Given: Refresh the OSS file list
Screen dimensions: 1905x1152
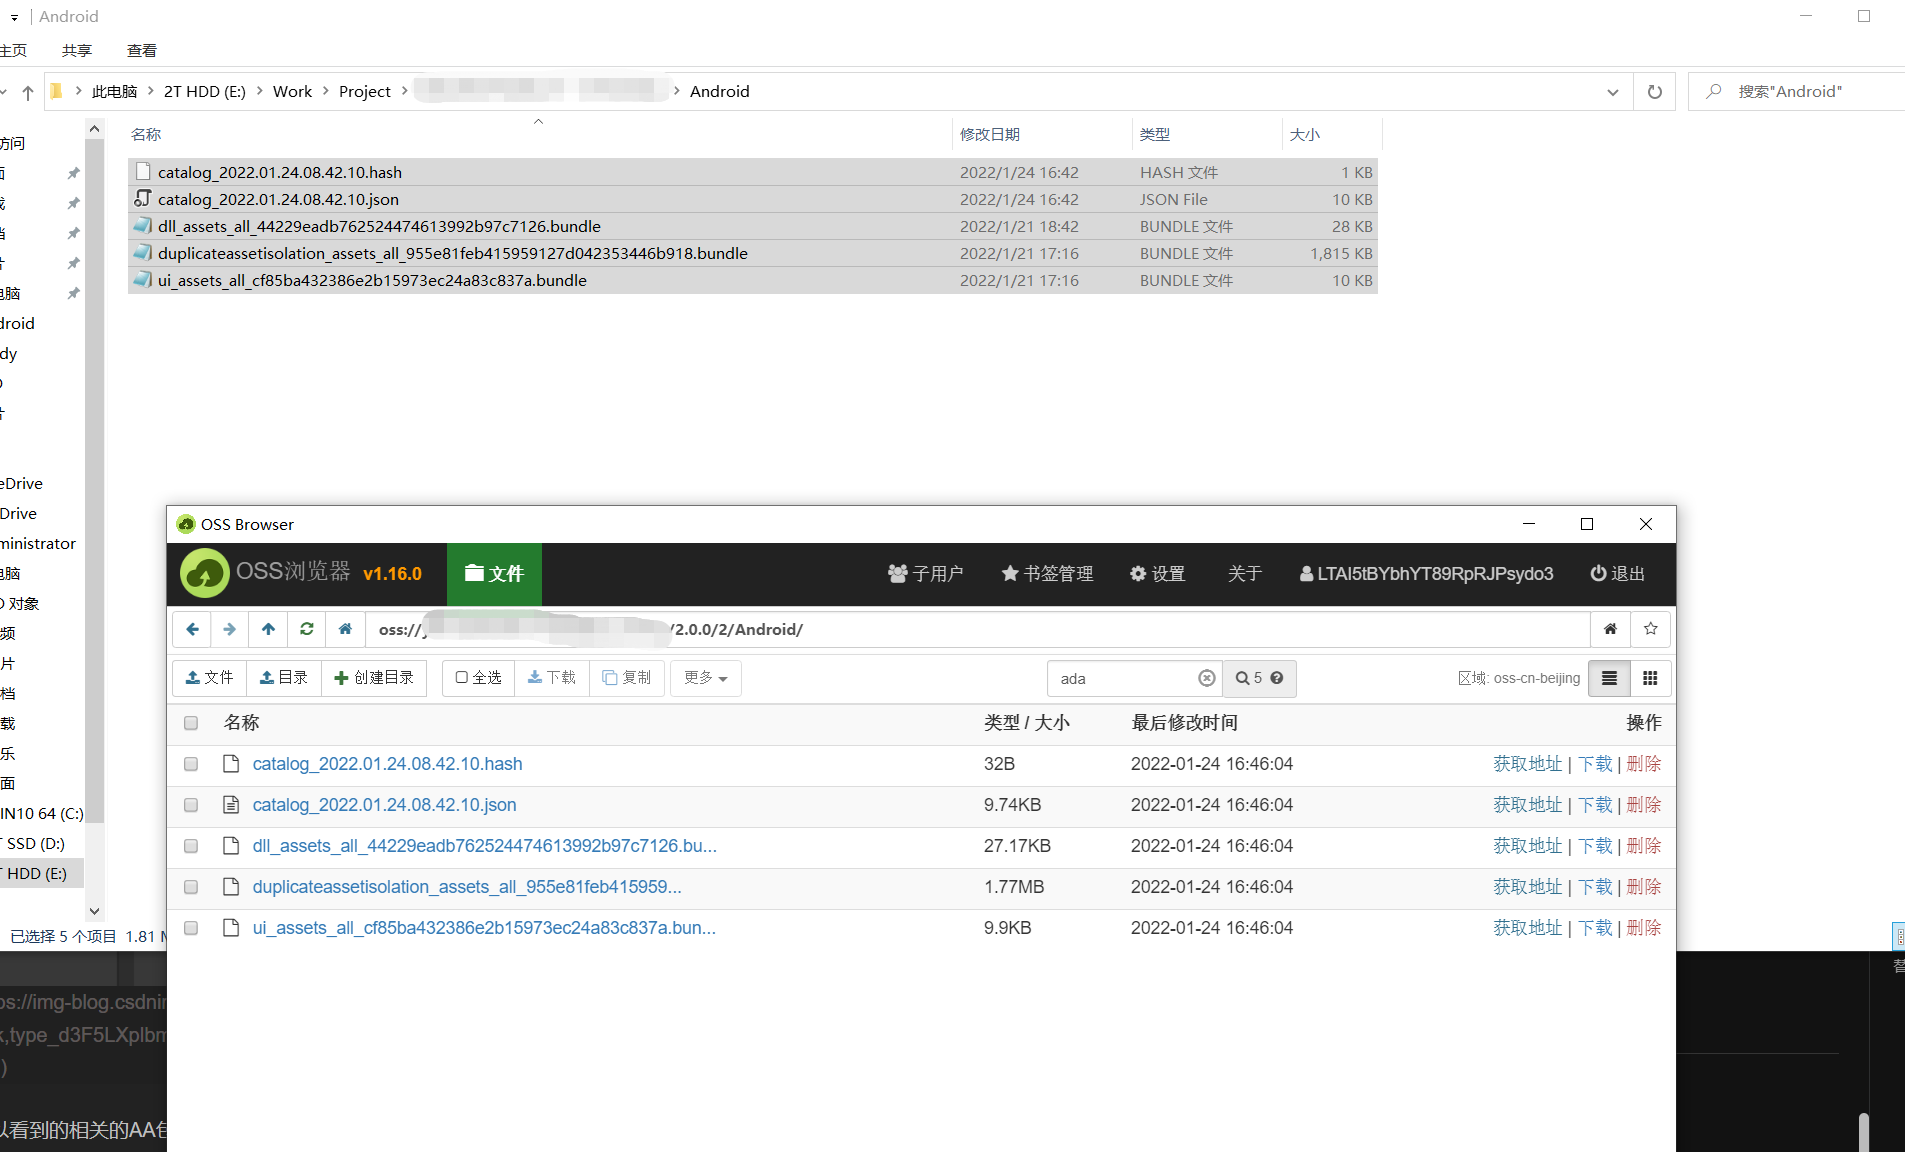Looking at the screenshot, I should [x=306, y=629].
